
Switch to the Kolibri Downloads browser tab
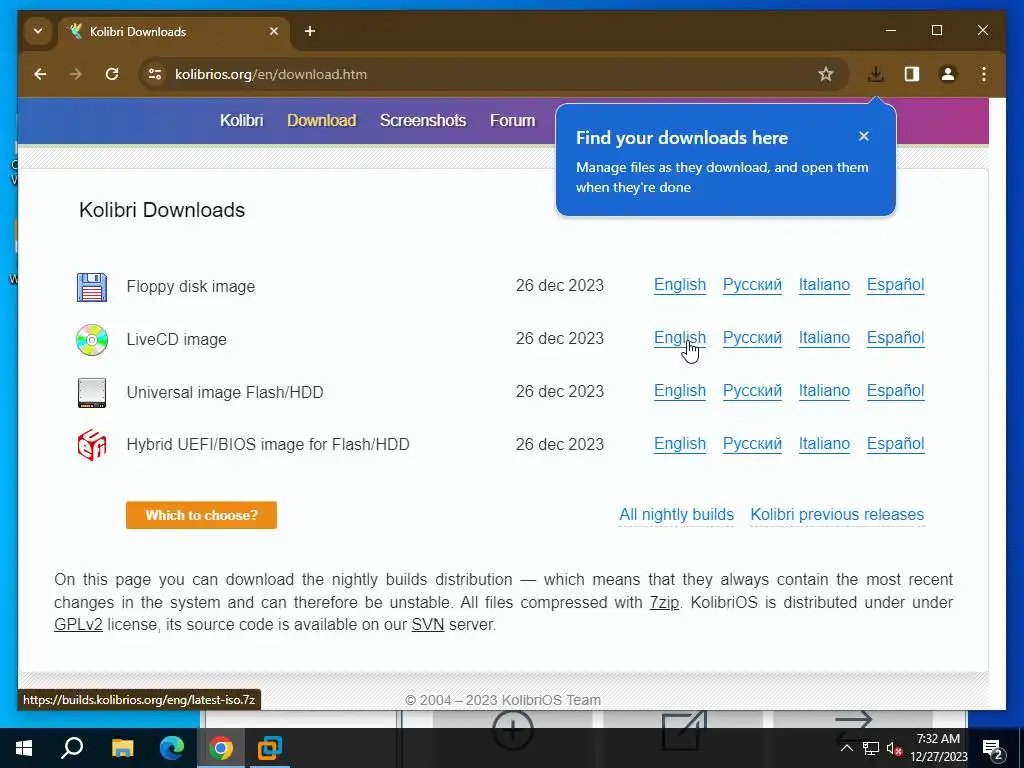point(173,31)
